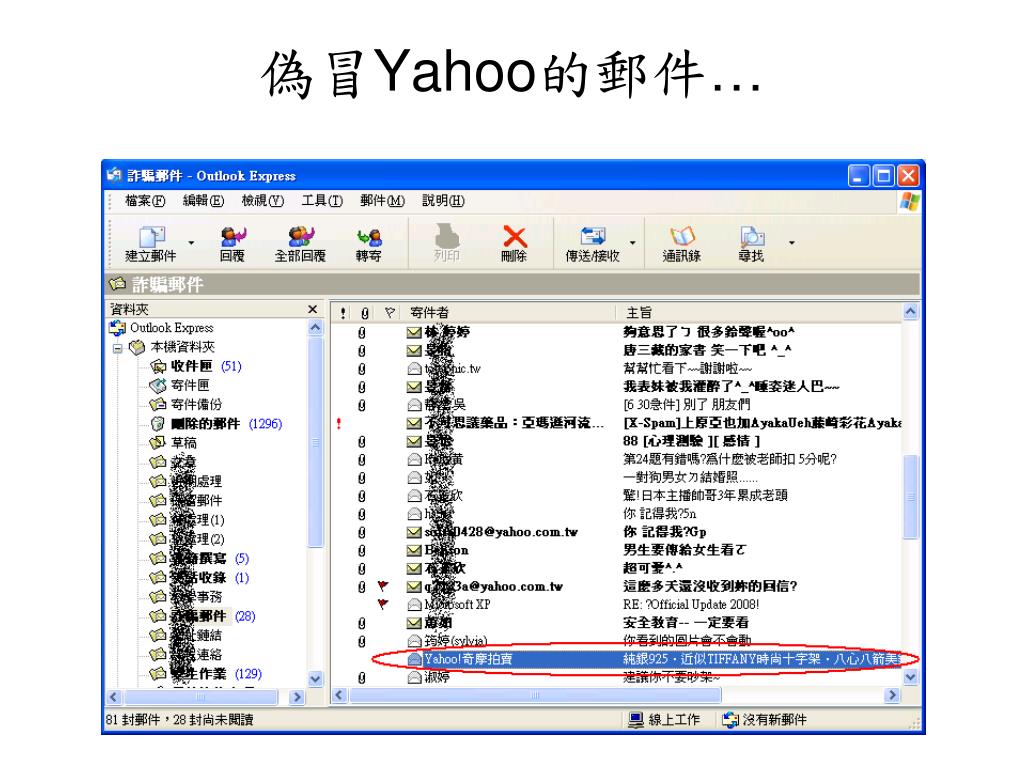Click message list horizontal scroll right arrow

pyautogui.click(x=892, y=696)
